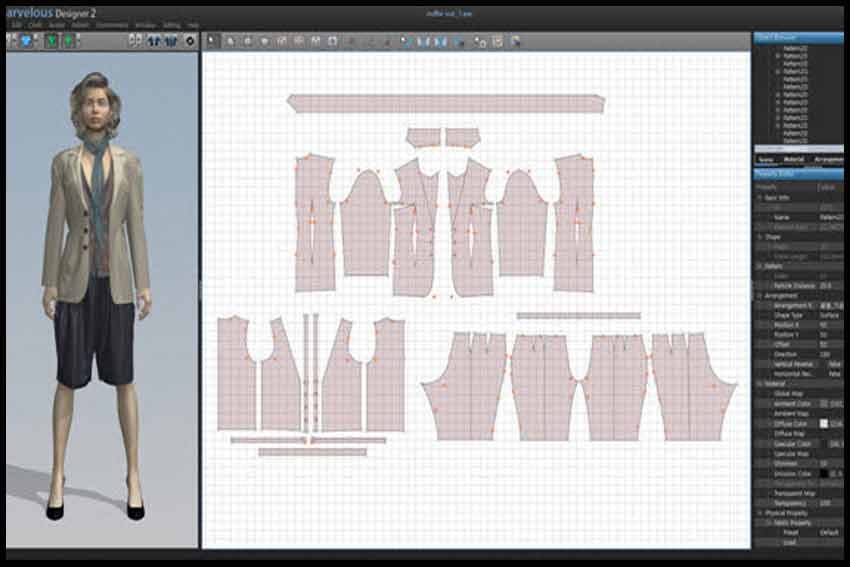Click the last icon in the 2D pattern toolbar
The height and width of the screenshot is (567, 850).
(x=515, y=41)
